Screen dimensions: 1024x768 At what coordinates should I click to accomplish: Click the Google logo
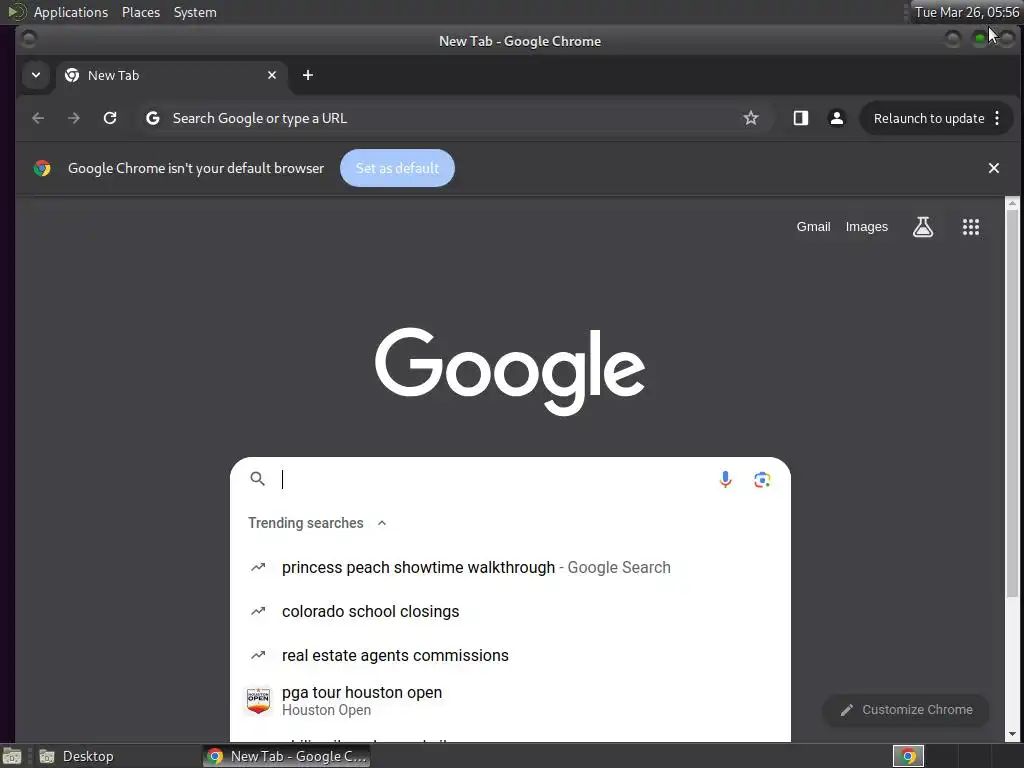(510, 371)
